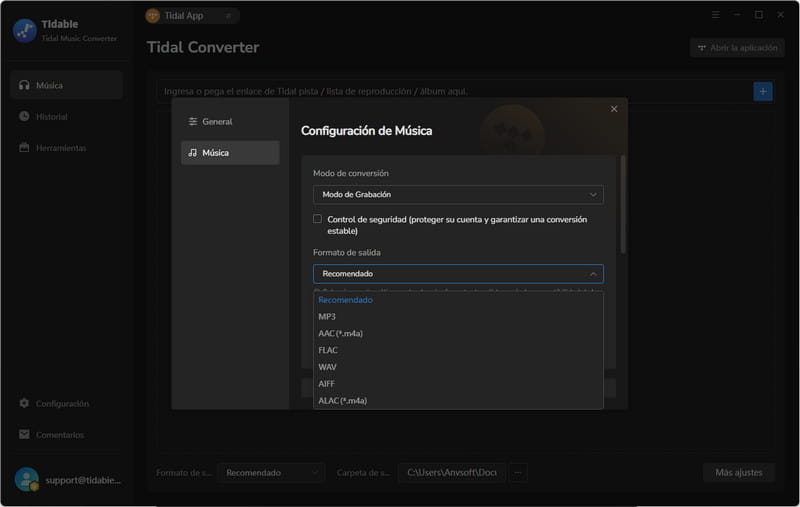800x507 pixels.
Task: Close the Configuración de Música dialog
Action: (614, 109)
